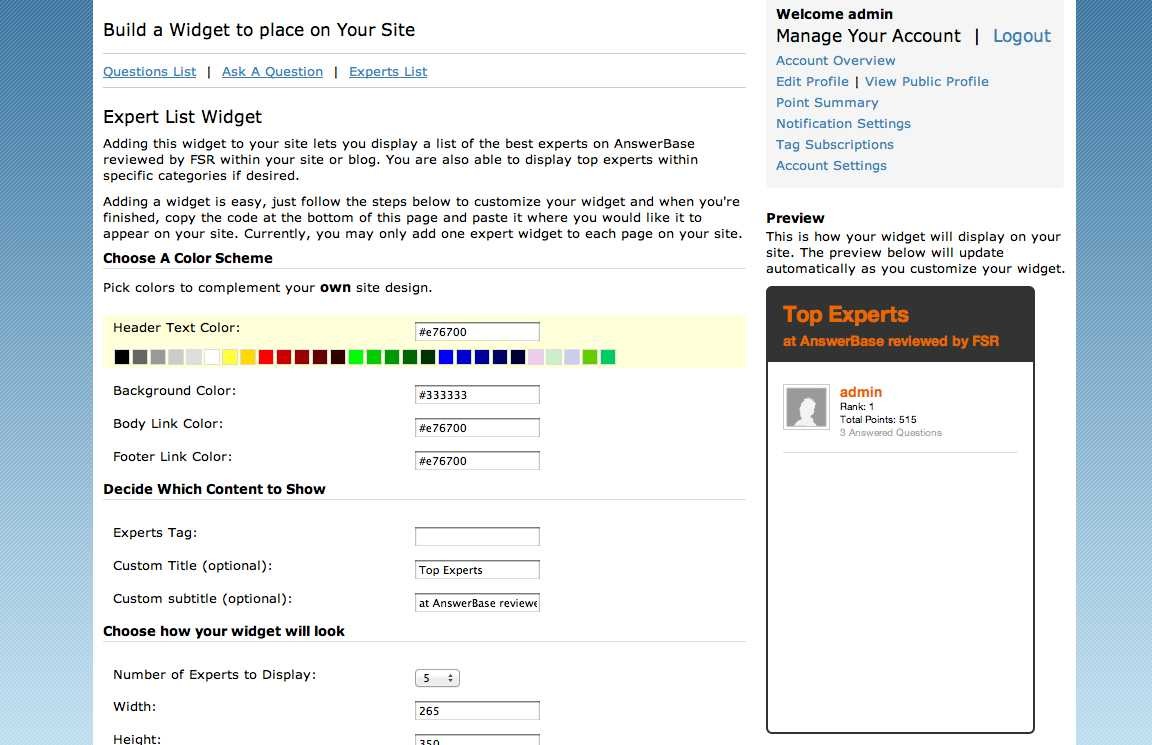The image size is (1152, 745).
Task: Open the Edit Profile link
Action: (812, 82)
